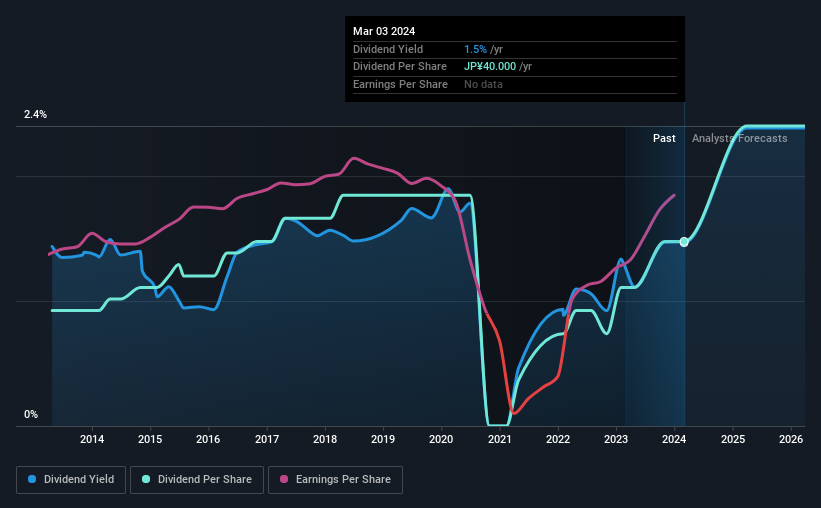Click the 'Dividend Yield' row label in tooltip
The height and width of the screenshot is (508, 821).
point(388,49)
